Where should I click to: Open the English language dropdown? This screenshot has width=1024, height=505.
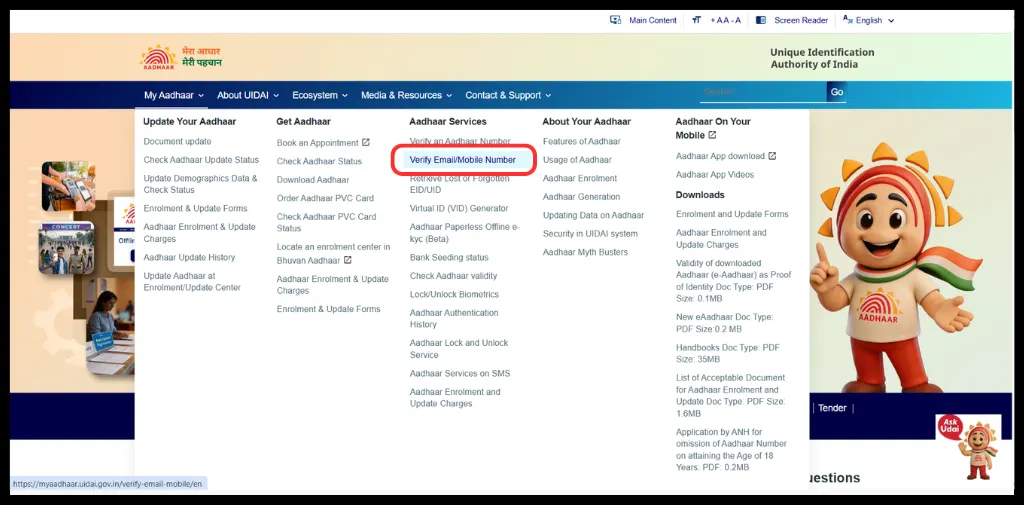click(875, 20)
